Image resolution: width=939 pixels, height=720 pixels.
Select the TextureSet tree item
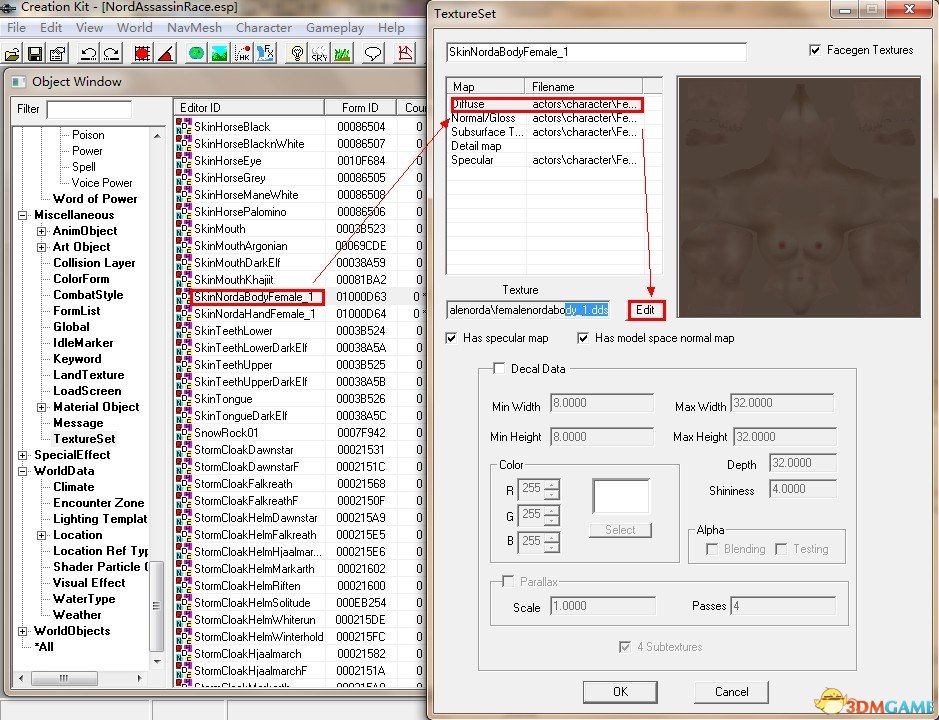[84, 439]
